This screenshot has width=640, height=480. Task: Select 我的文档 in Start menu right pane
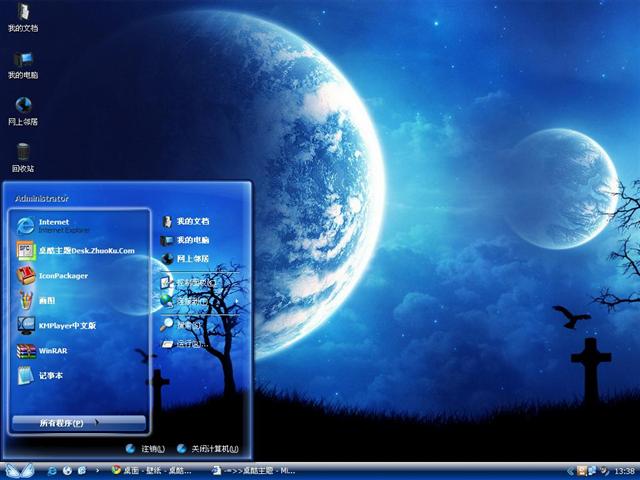pyautogui.click(x=192, y=221)
